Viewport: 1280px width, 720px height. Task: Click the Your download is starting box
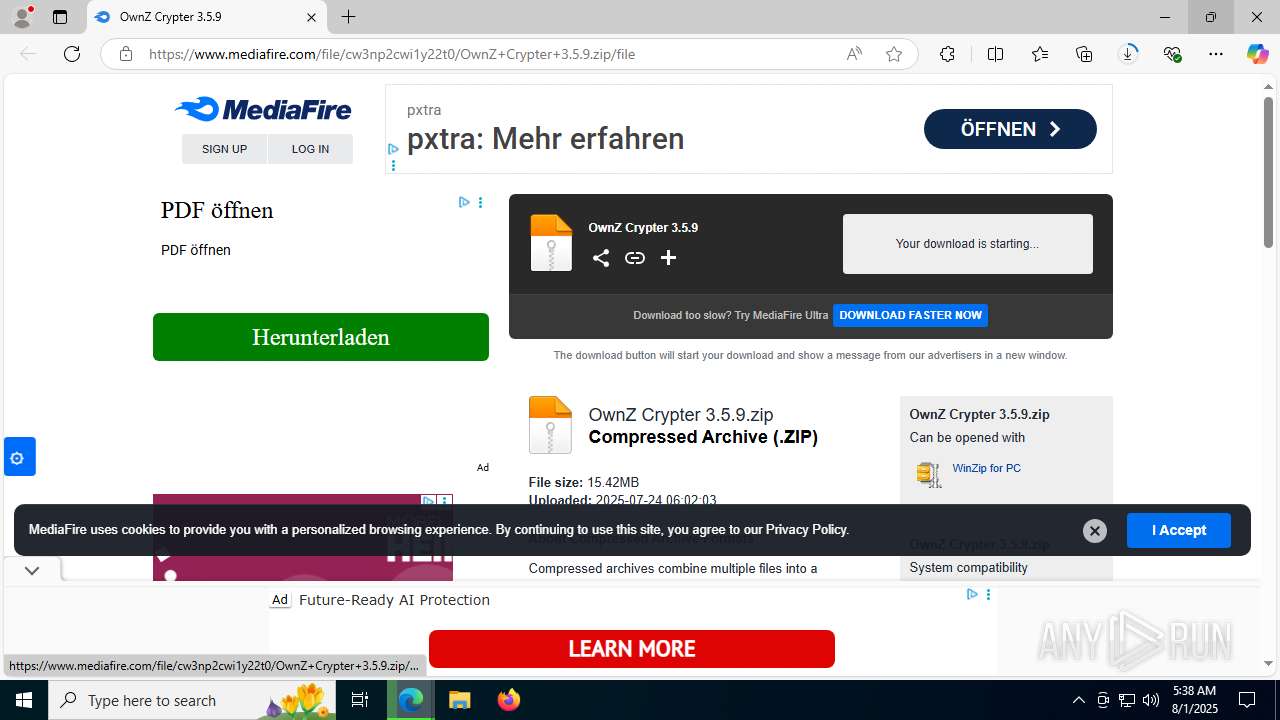click(x=968, y=244)
